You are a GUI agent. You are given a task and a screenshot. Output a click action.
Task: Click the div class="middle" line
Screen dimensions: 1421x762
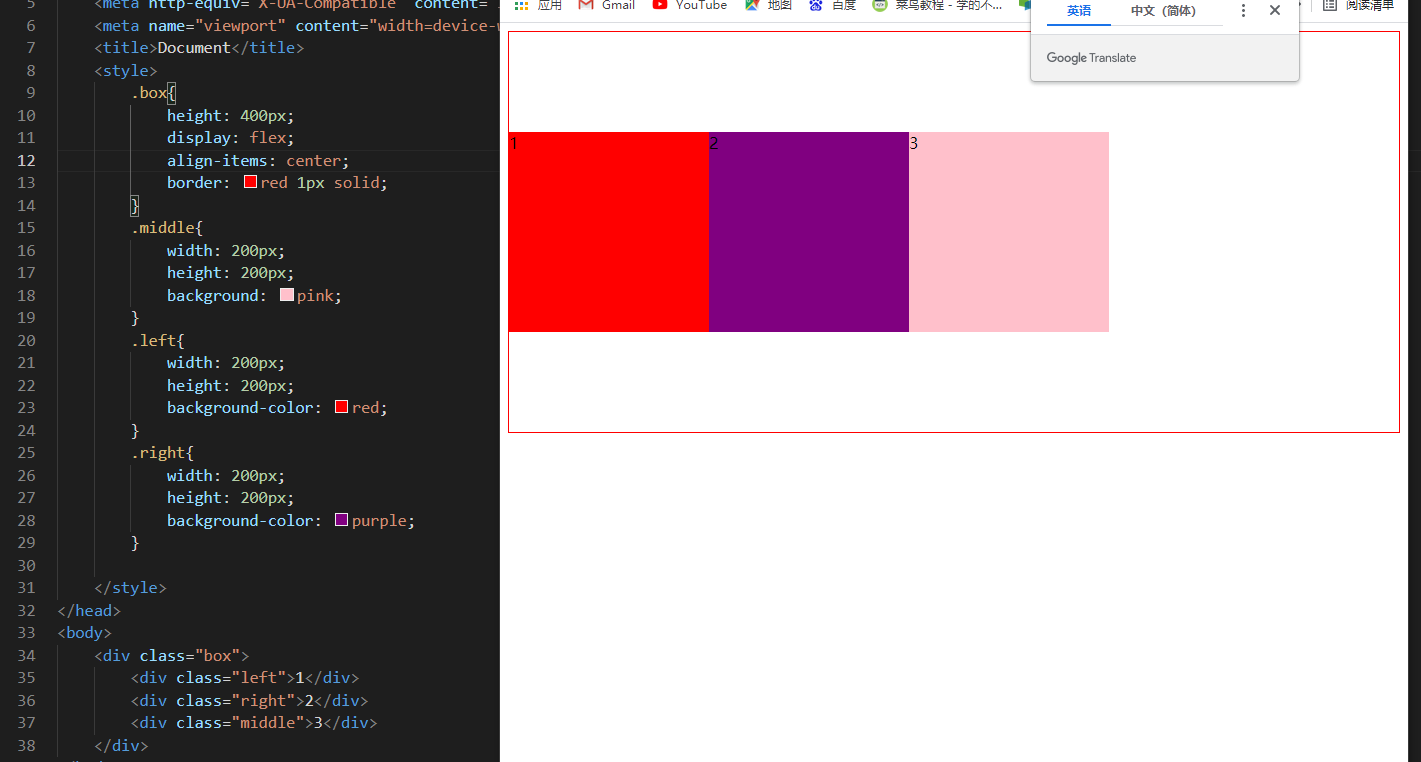point(254,723)
